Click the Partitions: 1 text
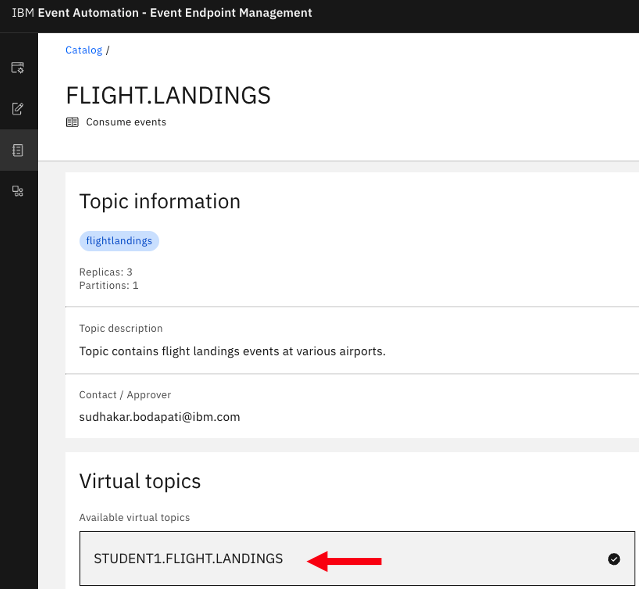Screen dimensions: 639x590 click(x=108, y=285)
